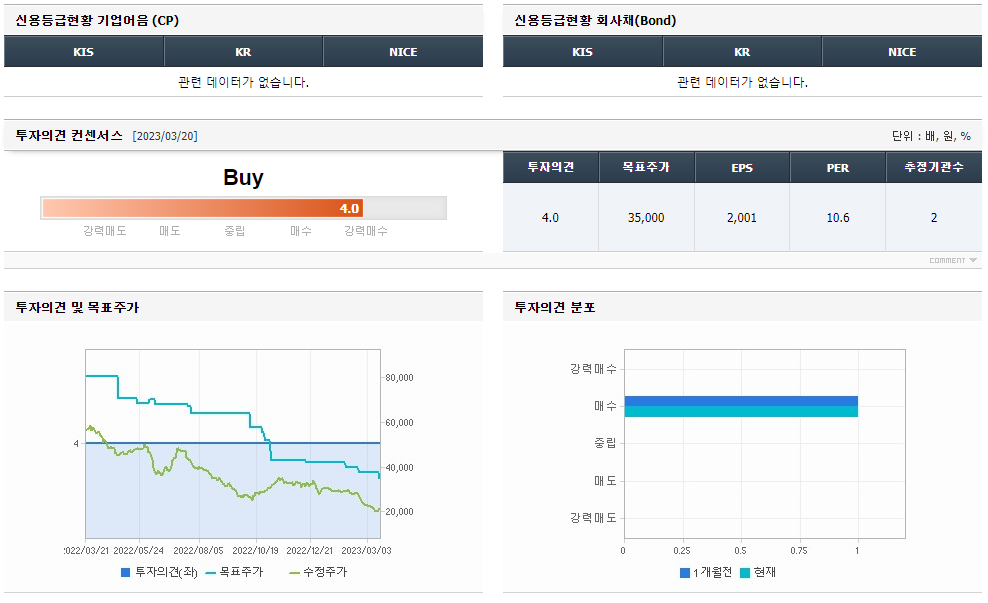The width and height of the screenshot is (988, 603).
Task: Click the target price value 35,000
Action: pyautogui.click(x=646, y=216)
